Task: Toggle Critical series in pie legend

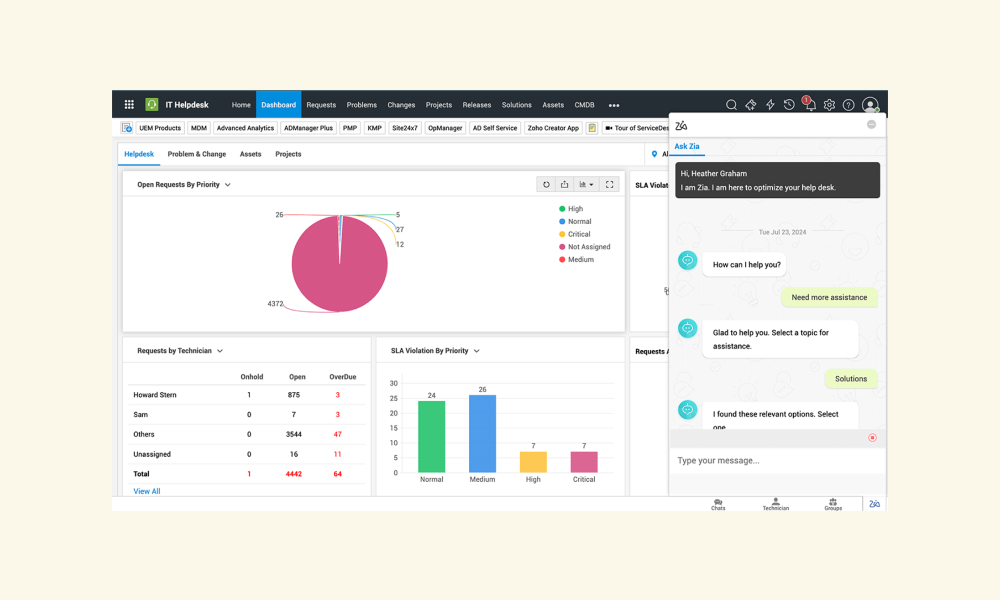Action: [x=575, y=234]
